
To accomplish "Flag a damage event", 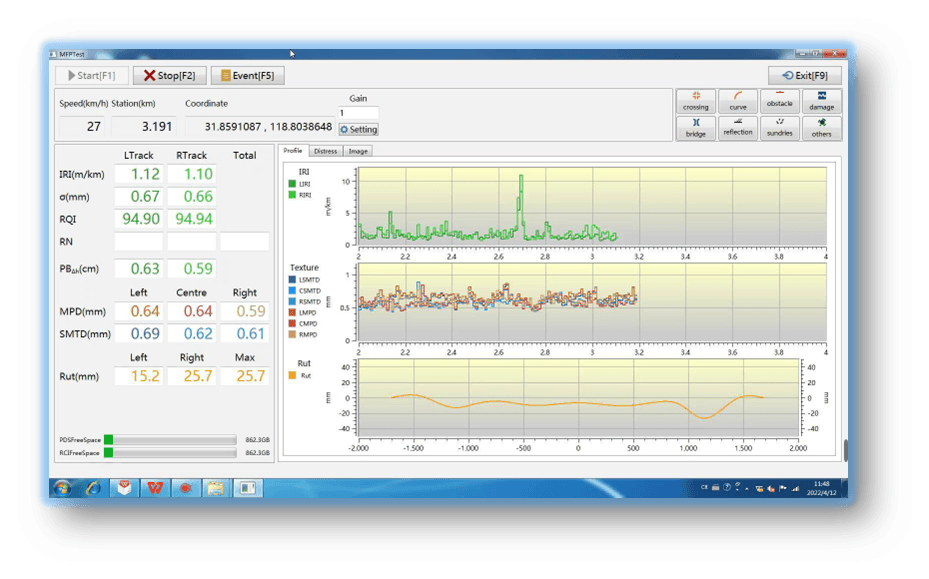I will pyautogui.click(x=821, y=101).
